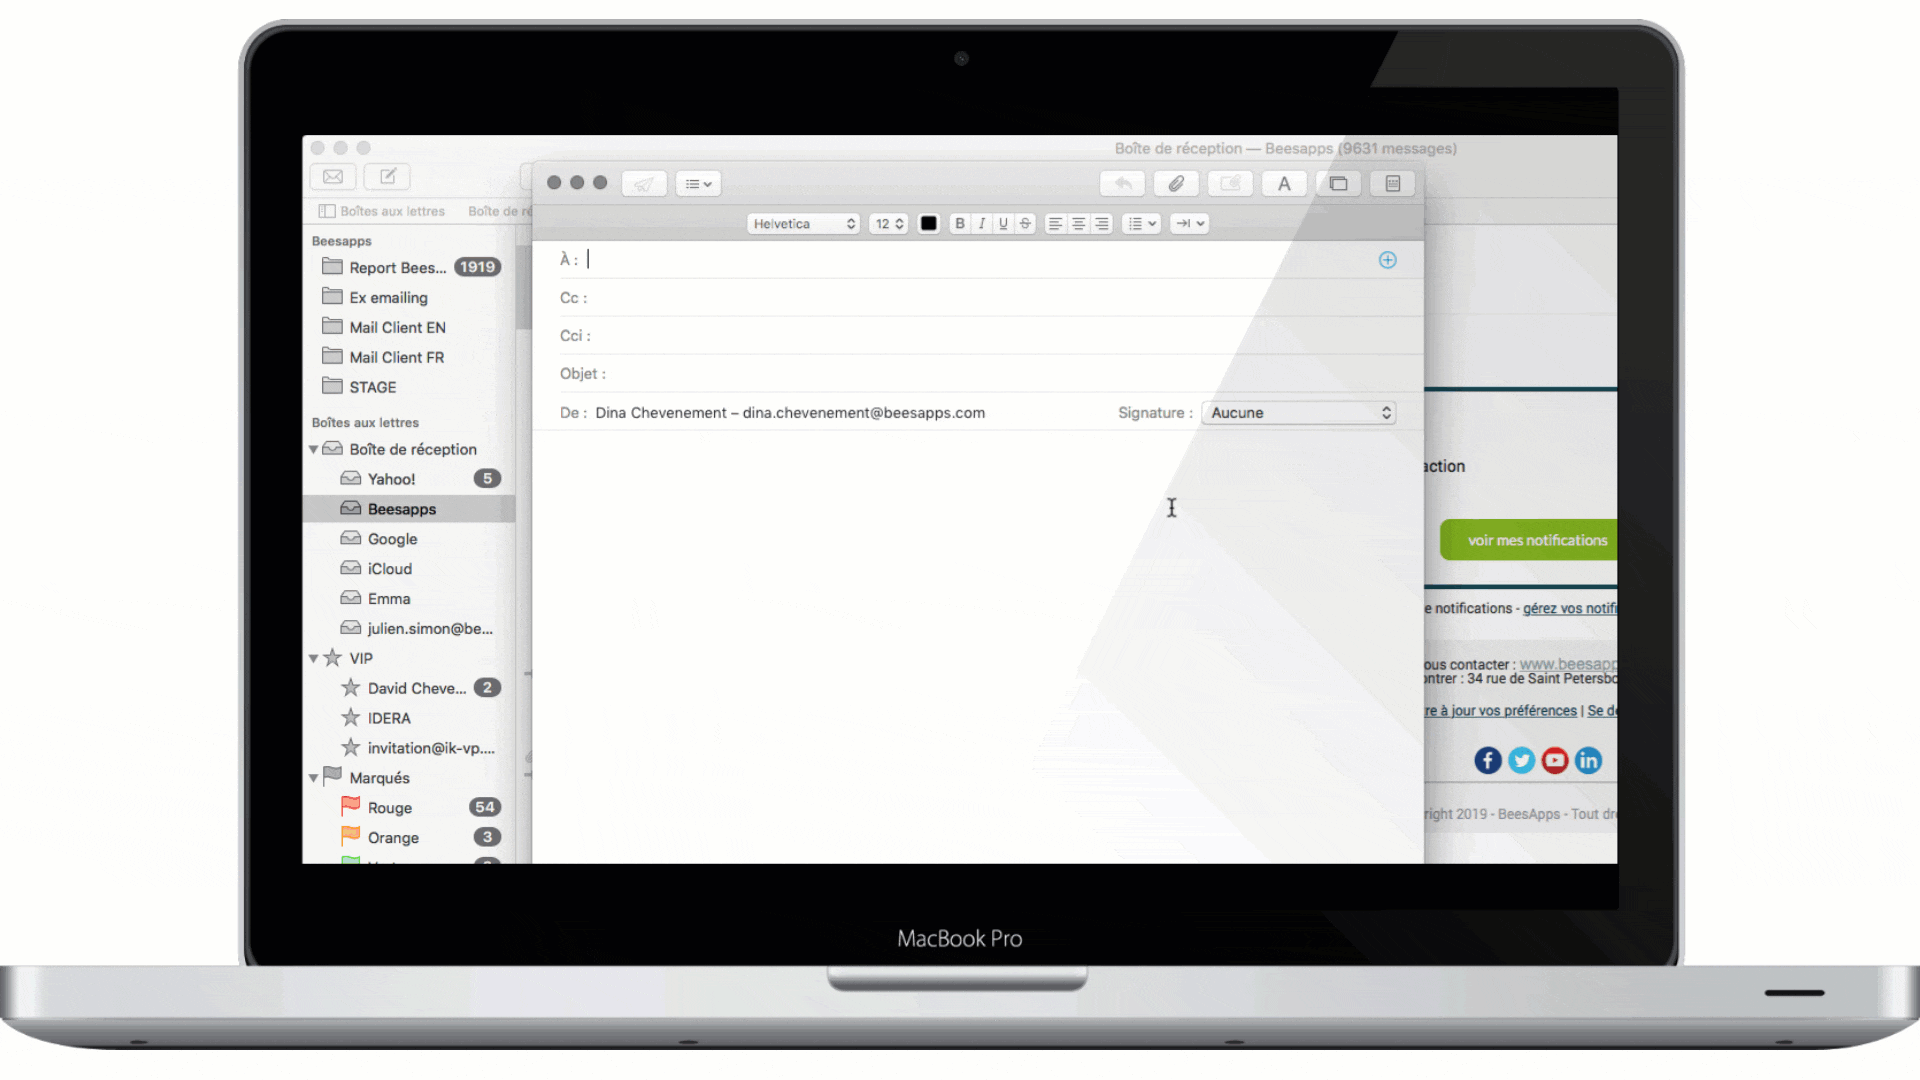Click the Strikethrough formatting icon

[x=1027, y=223]
